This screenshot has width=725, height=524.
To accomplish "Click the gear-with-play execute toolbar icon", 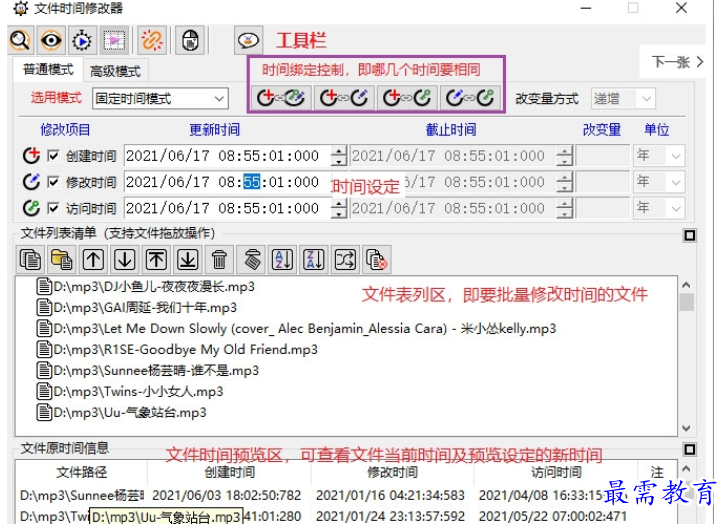I will click(82, 41).
